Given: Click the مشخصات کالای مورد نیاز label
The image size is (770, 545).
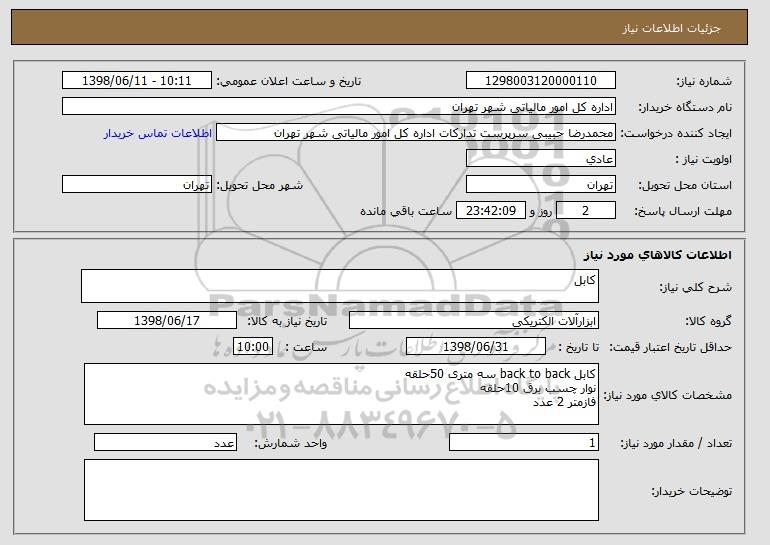Looking at the screenshot, I should (x=667, y=395).
